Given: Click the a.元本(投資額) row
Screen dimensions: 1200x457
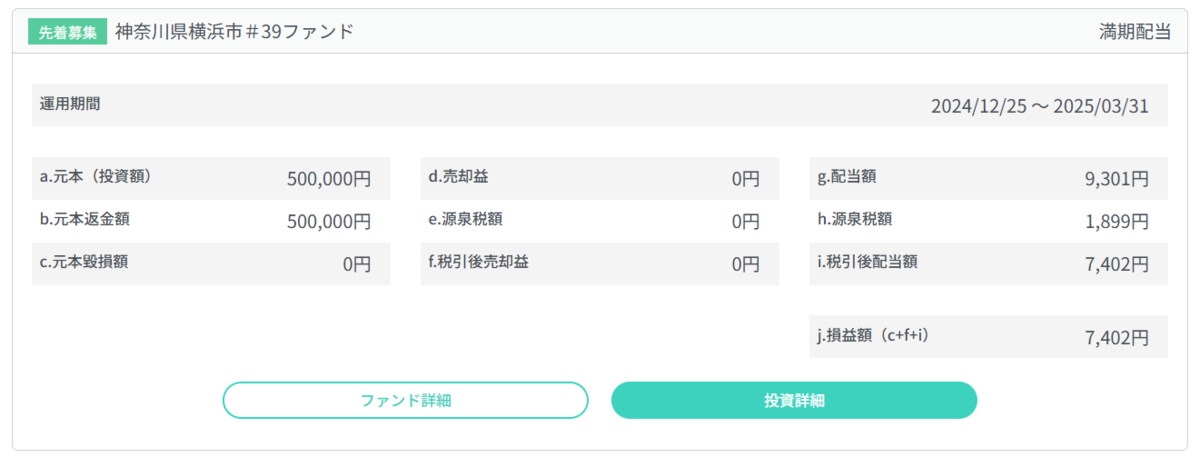Looking at the screenshot, I should click(x=211, y=178).
